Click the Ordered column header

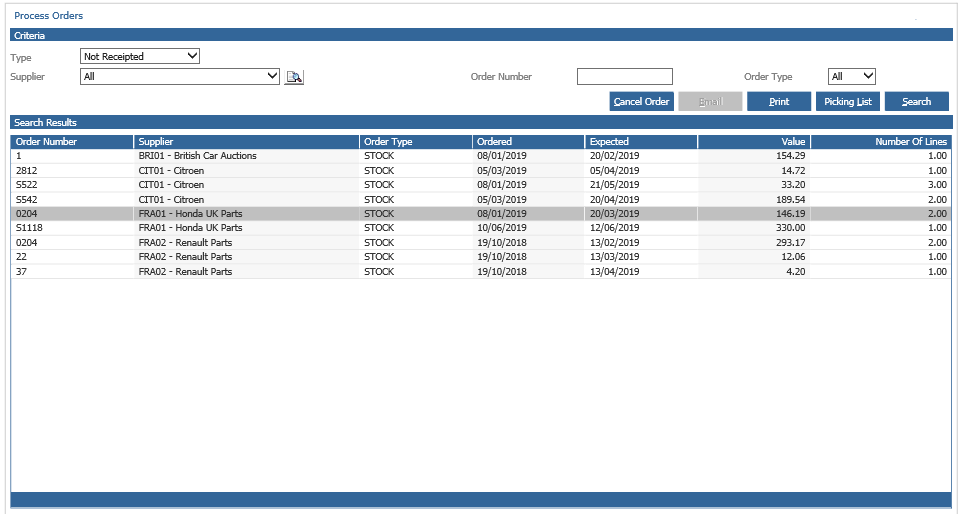click(528, 142)
